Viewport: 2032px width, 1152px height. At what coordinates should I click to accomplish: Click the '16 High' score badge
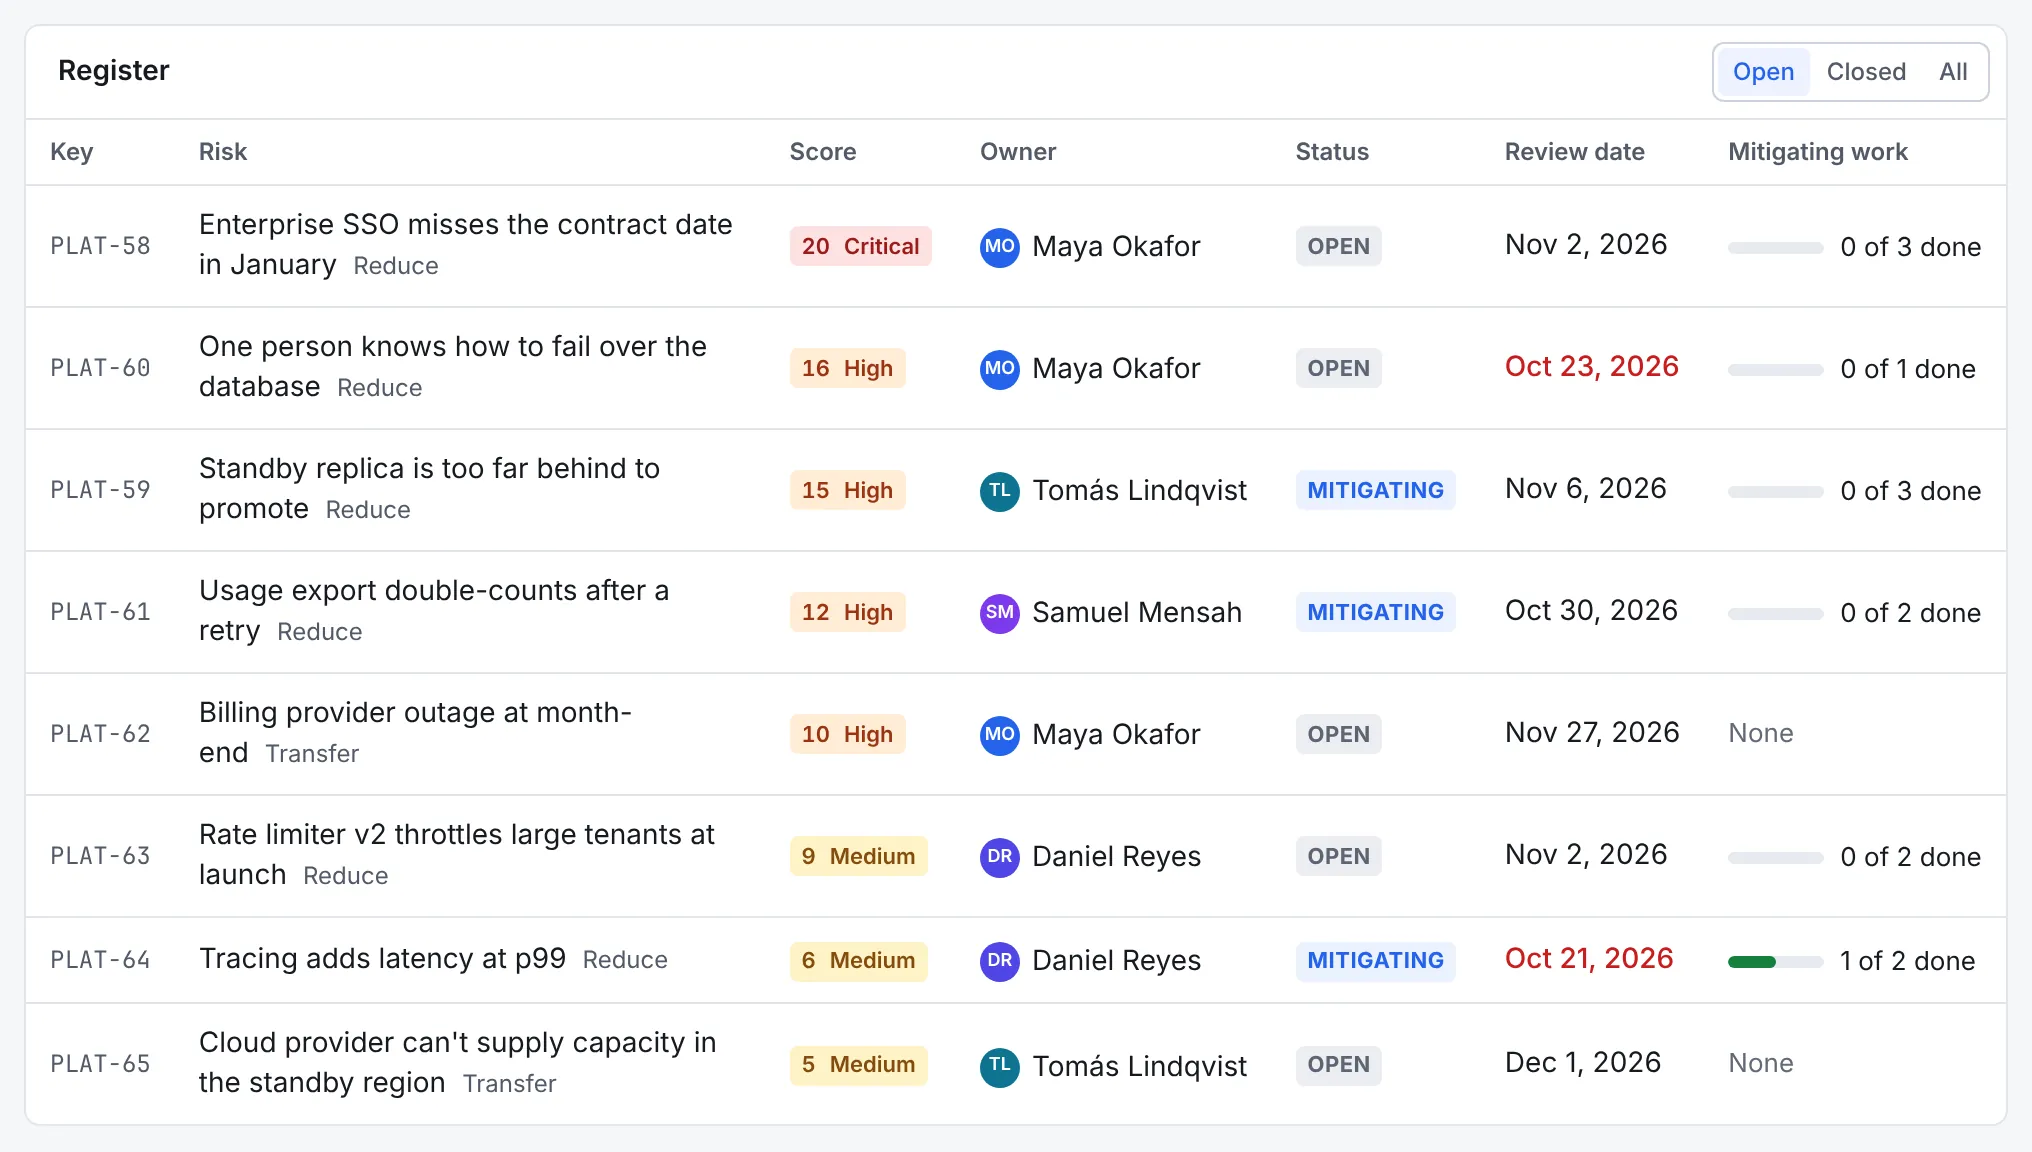click(847, 368)
